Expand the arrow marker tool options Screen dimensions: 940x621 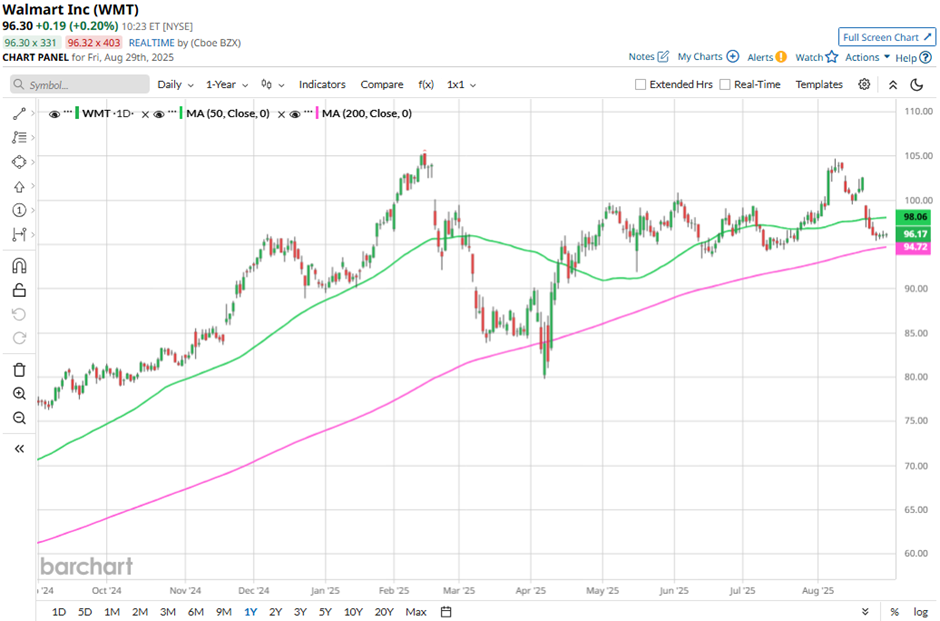click(x=32, y=187)
